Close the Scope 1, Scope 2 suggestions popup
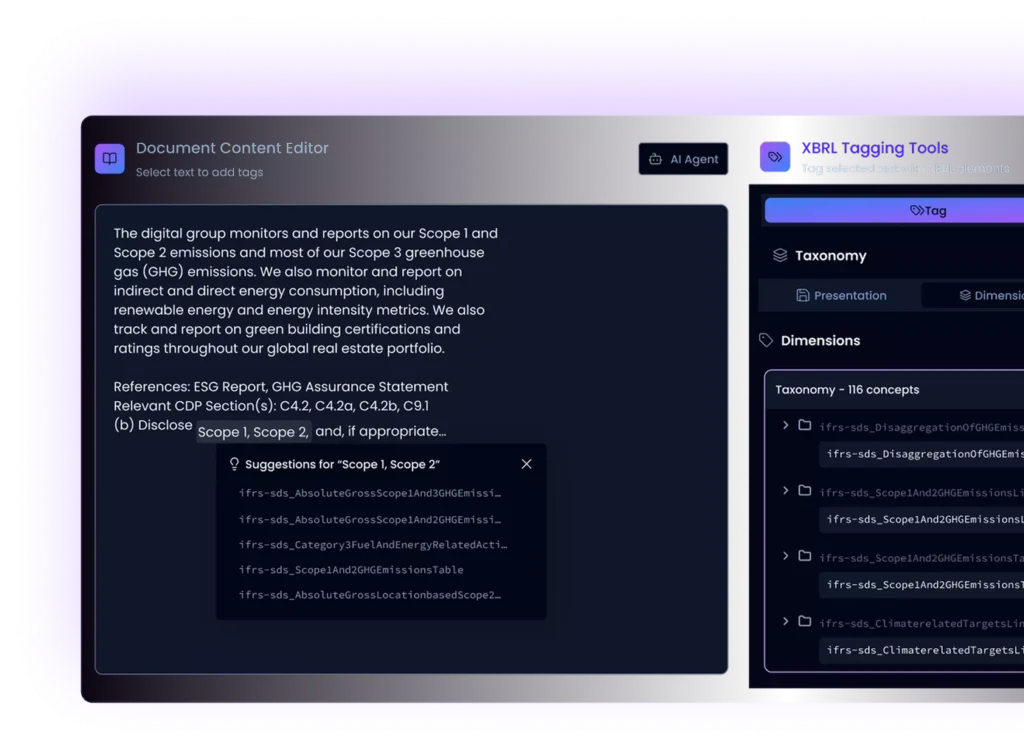The width and height of the screenshot is (1024, 744). pyautogui.click(x=526, y=464)
